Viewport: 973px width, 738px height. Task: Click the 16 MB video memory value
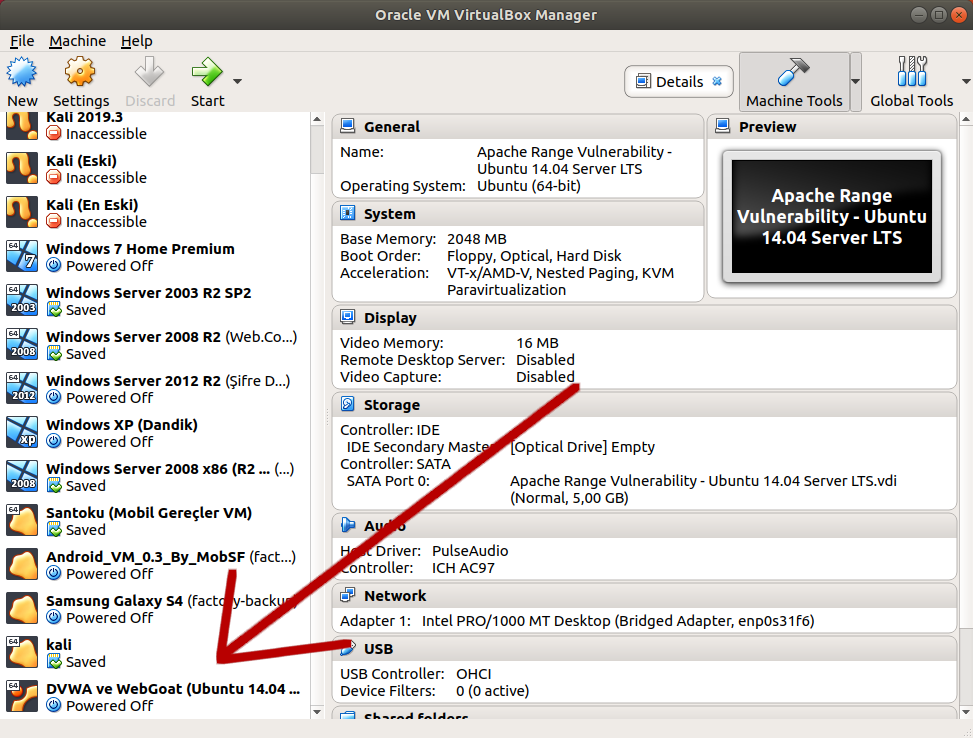pyautogui.click(x=537, y=343)
